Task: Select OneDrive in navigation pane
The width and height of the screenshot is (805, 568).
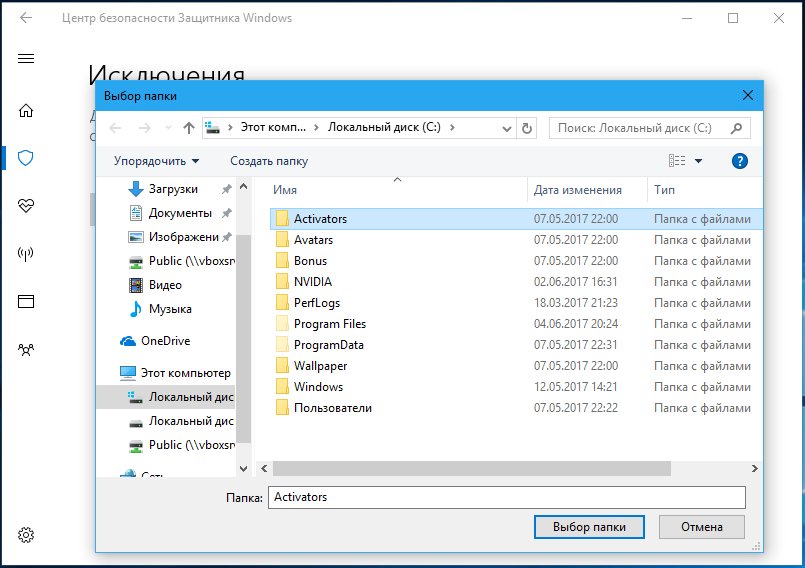Action: pyautogui.click(x=165, y=341)
